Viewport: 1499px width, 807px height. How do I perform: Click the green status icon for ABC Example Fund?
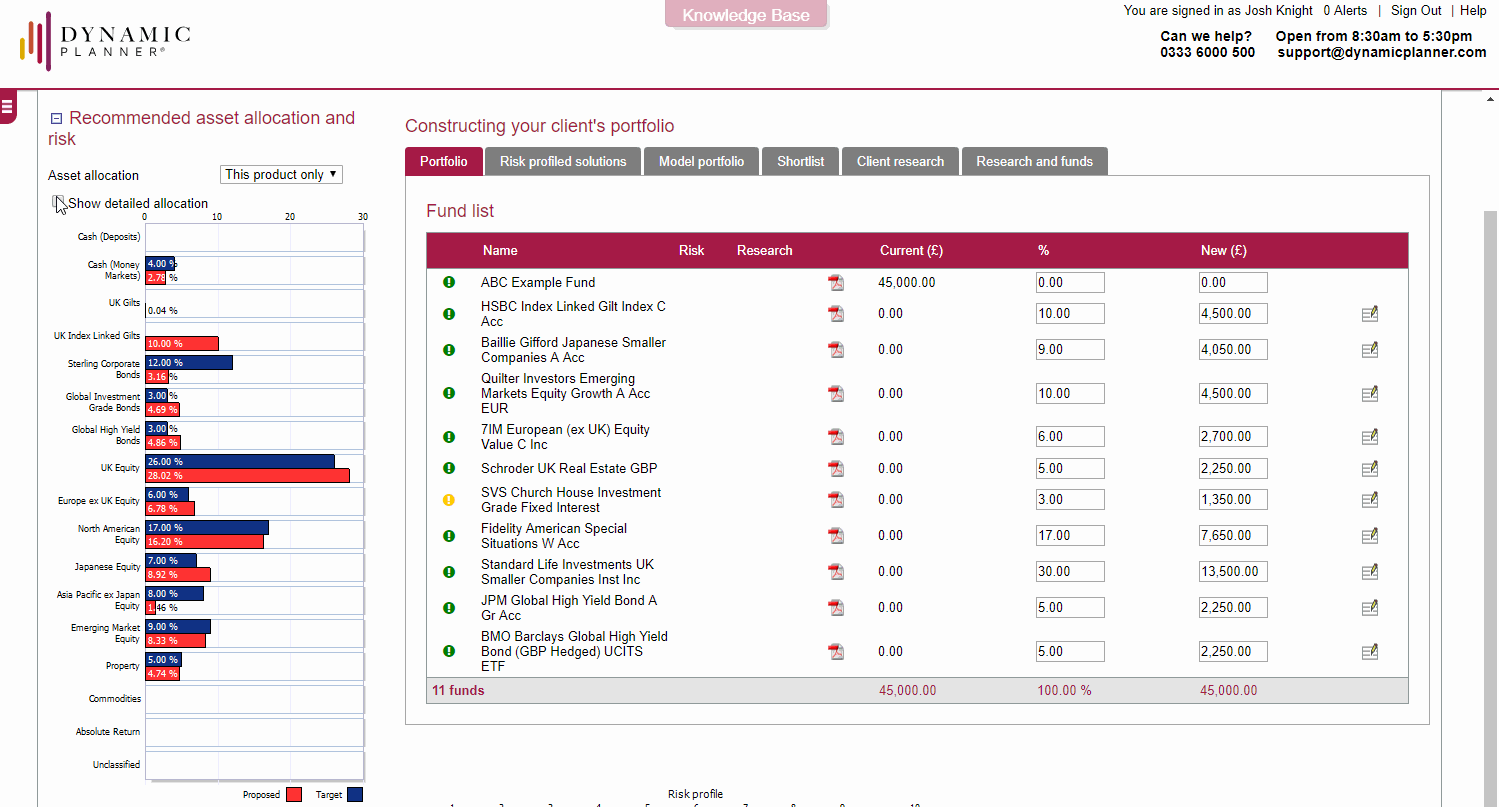[449, 283]
